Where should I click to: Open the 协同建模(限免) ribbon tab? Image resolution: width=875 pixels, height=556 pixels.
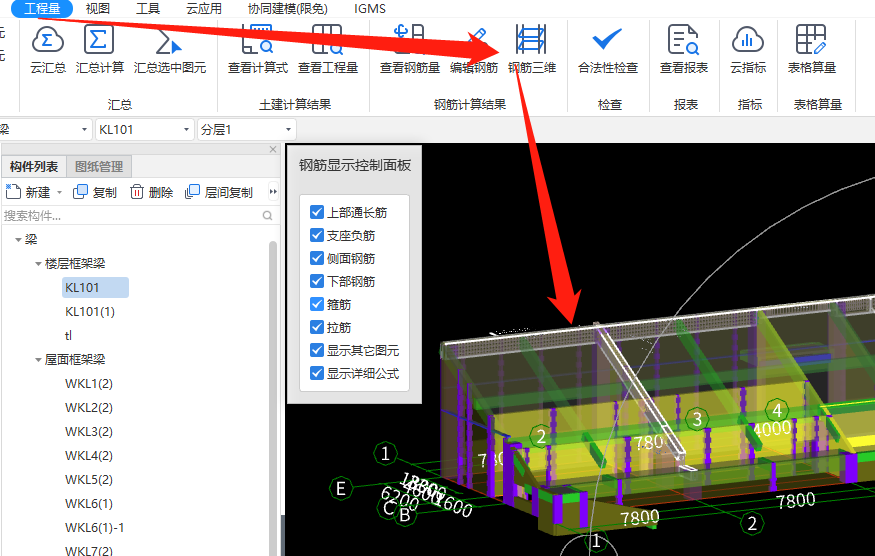click(x=288, y=8)
